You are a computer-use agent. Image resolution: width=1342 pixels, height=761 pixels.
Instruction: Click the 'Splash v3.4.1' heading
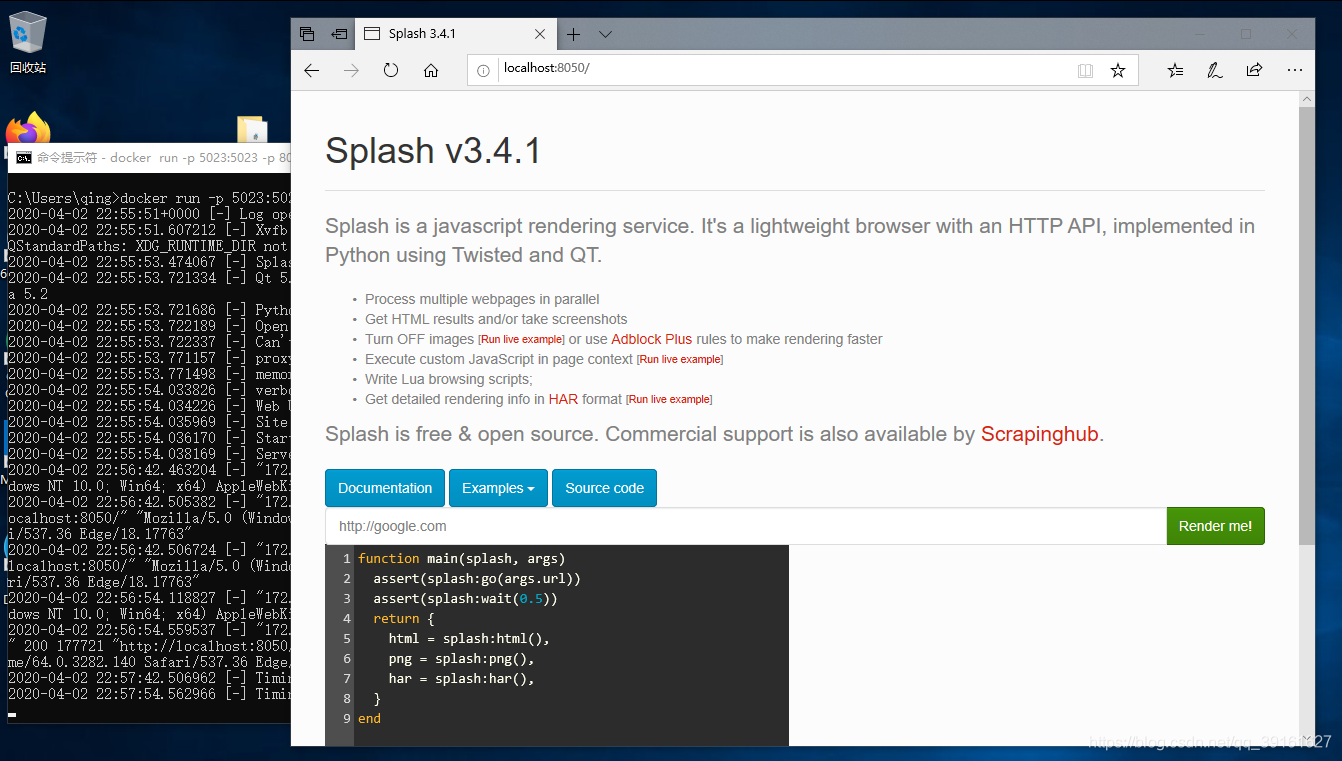(433, 151)
